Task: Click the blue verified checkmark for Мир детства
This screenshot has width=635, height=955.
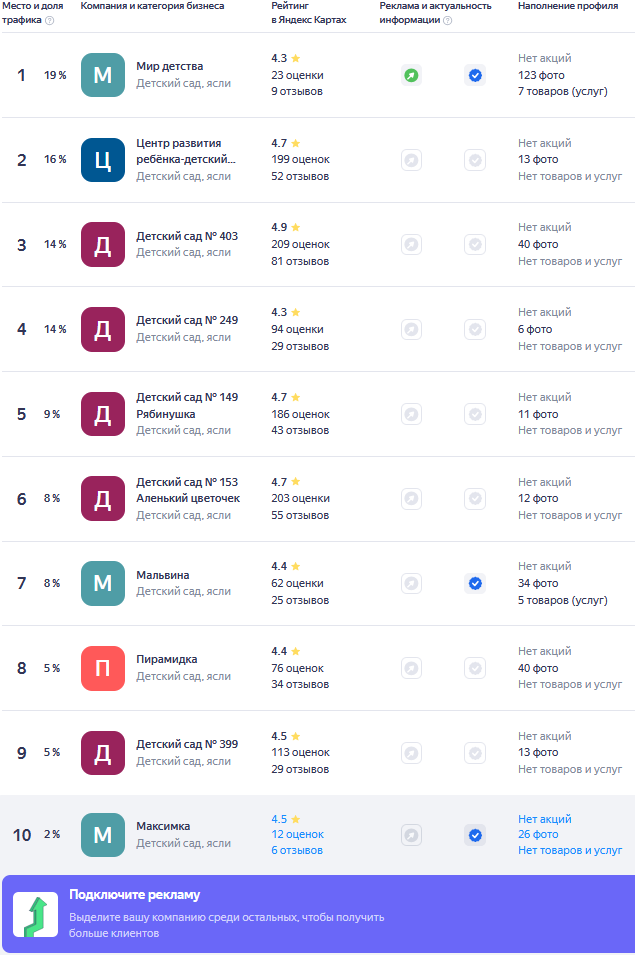Action: (475, 75)
